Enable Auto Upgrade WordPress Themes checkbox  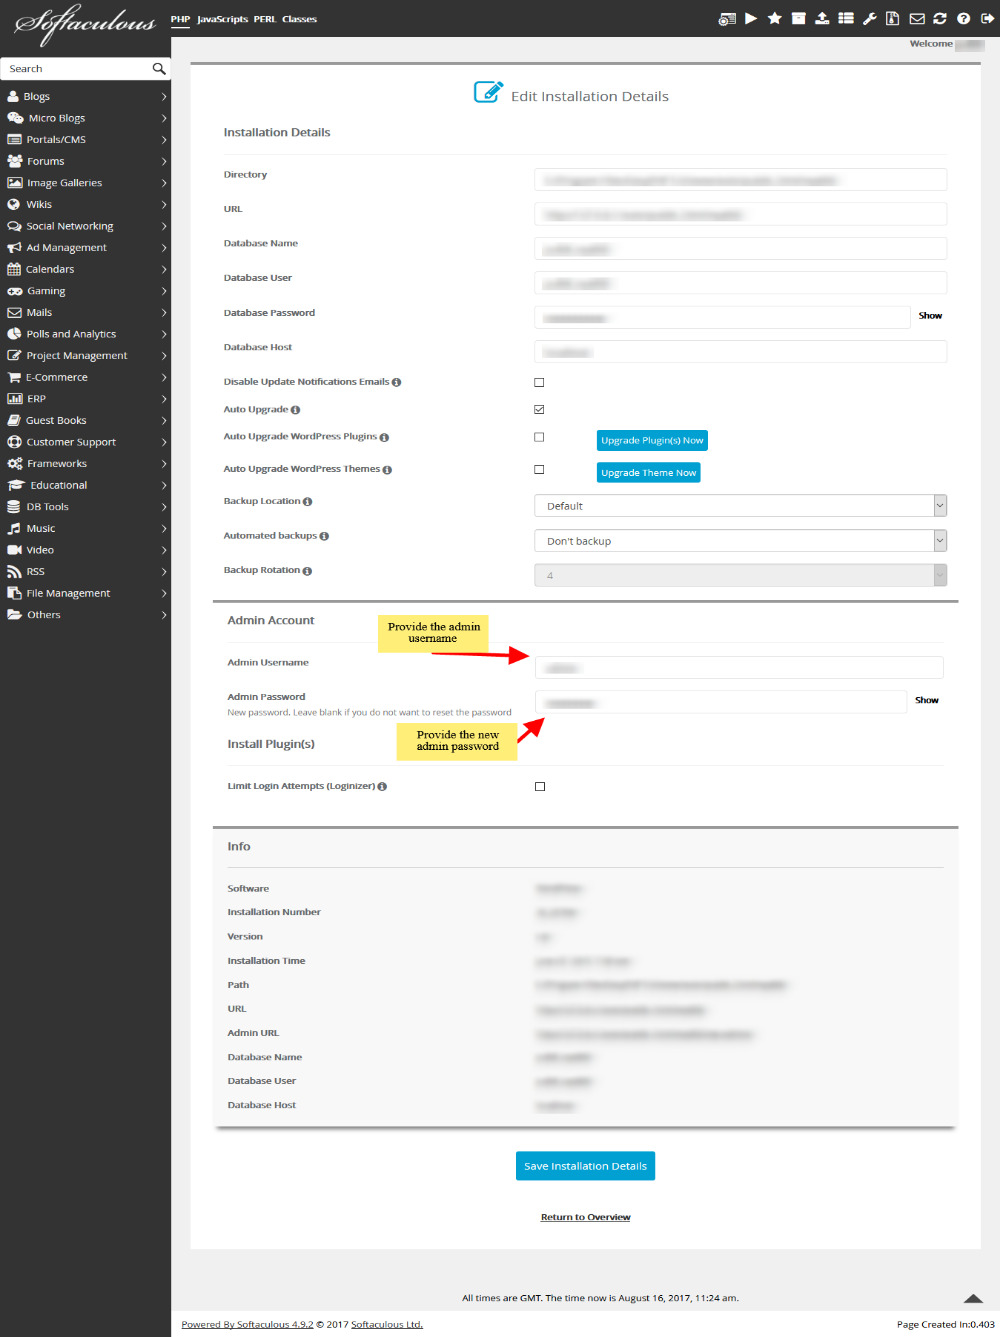539,469
